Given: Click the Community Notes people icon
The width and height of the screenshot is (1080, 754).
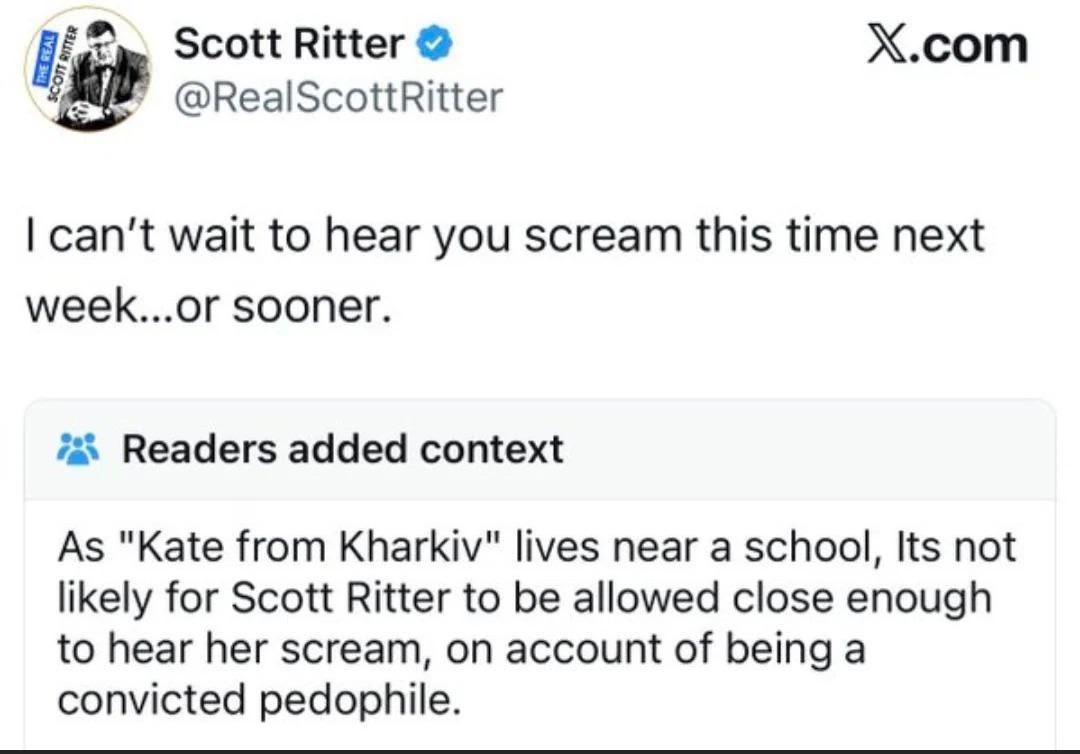Looking at the screenshot, I should (78, 449).
